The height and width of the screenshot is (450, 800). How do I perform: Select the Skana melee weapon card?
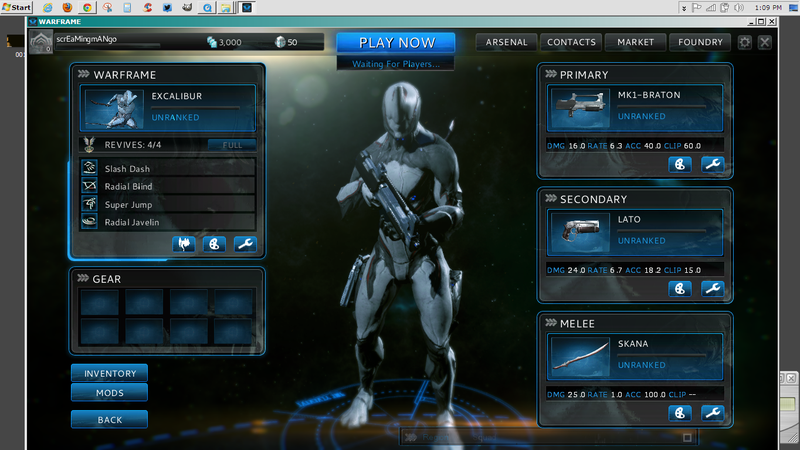[x=635, y=357]
